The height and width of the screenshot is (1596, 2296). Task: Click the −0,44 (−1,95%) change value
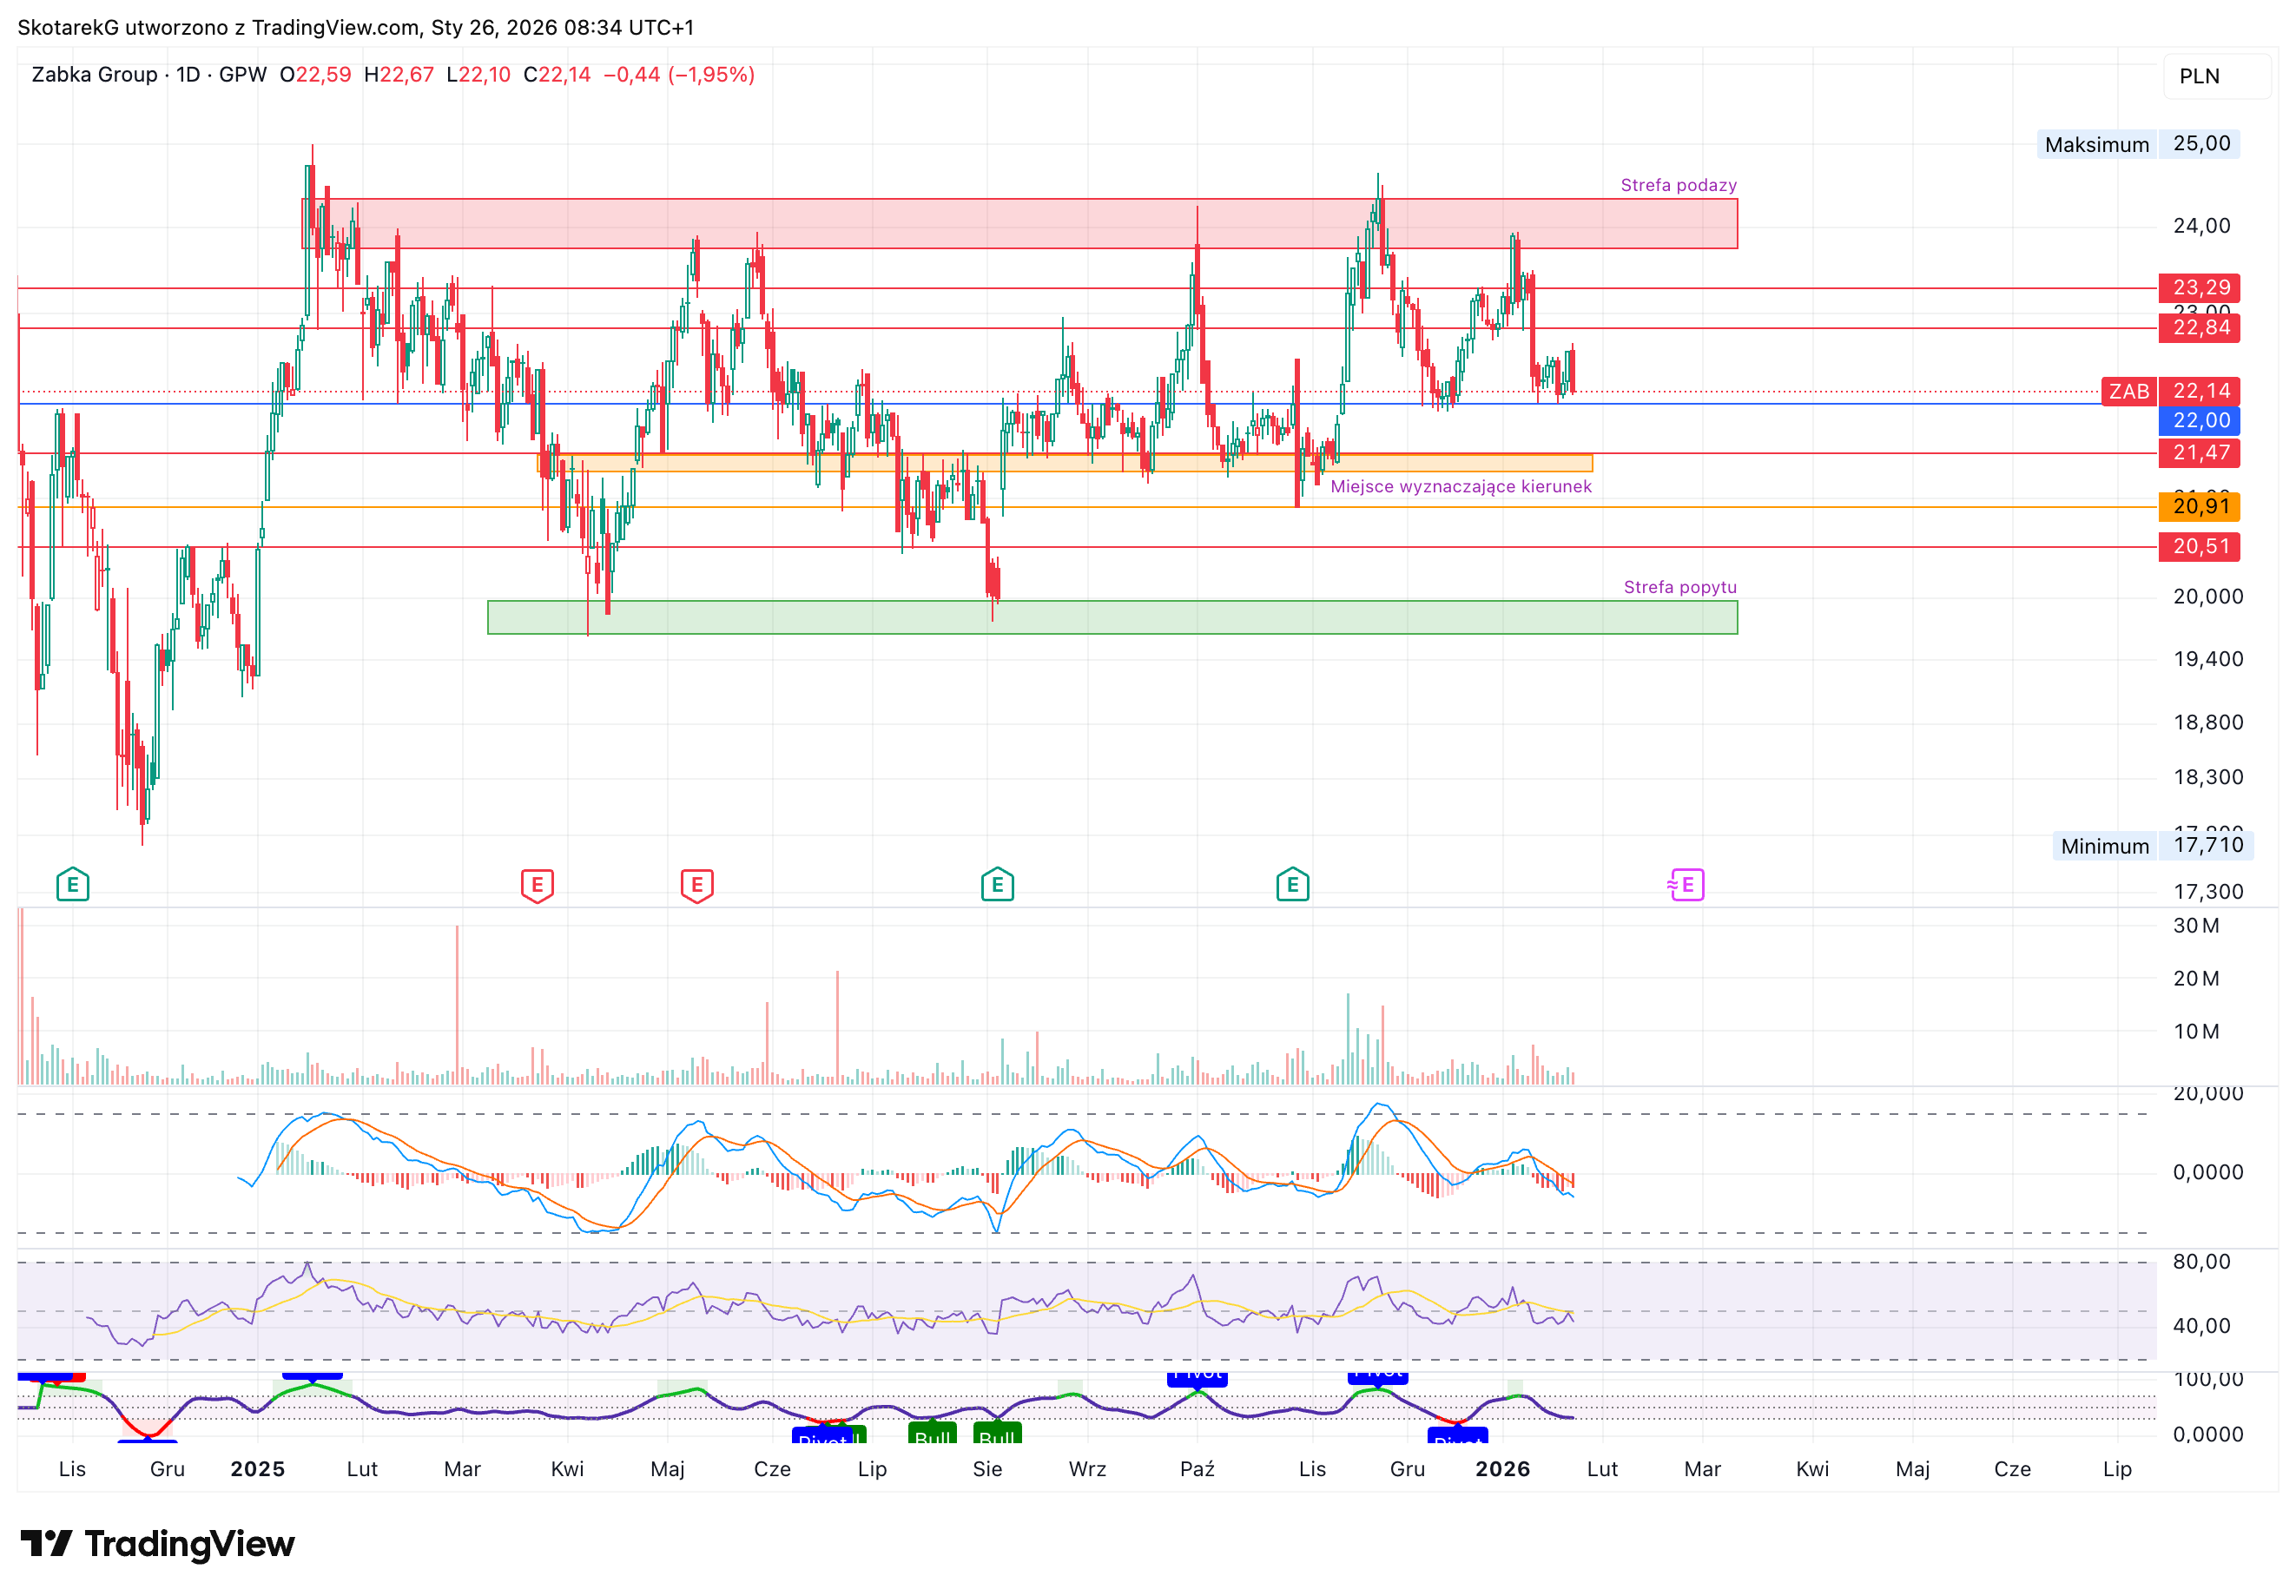click(679, 75)
